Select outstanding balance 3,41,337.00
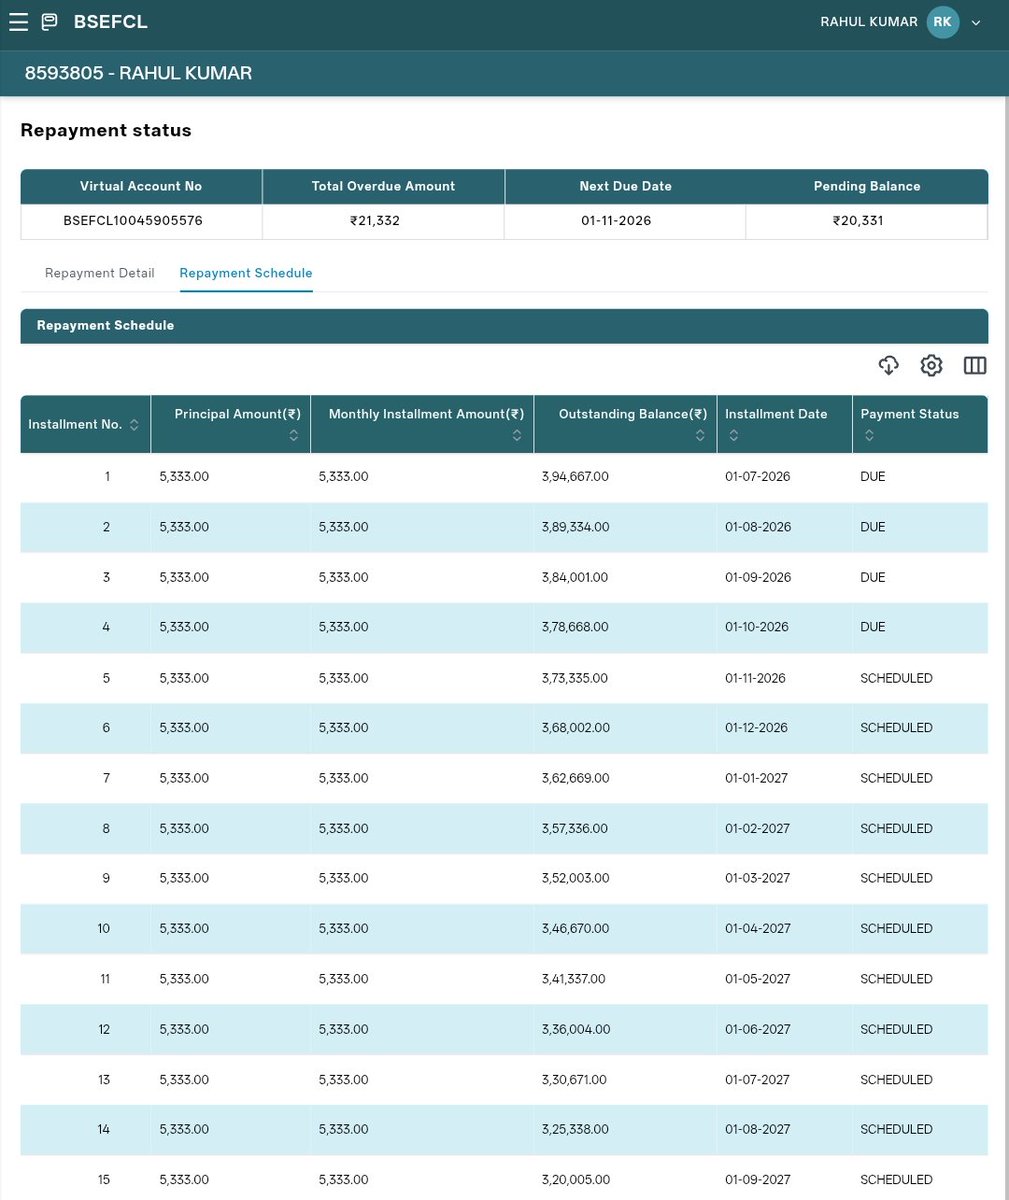1009x1200 pixels. click(x=574, y=979)
